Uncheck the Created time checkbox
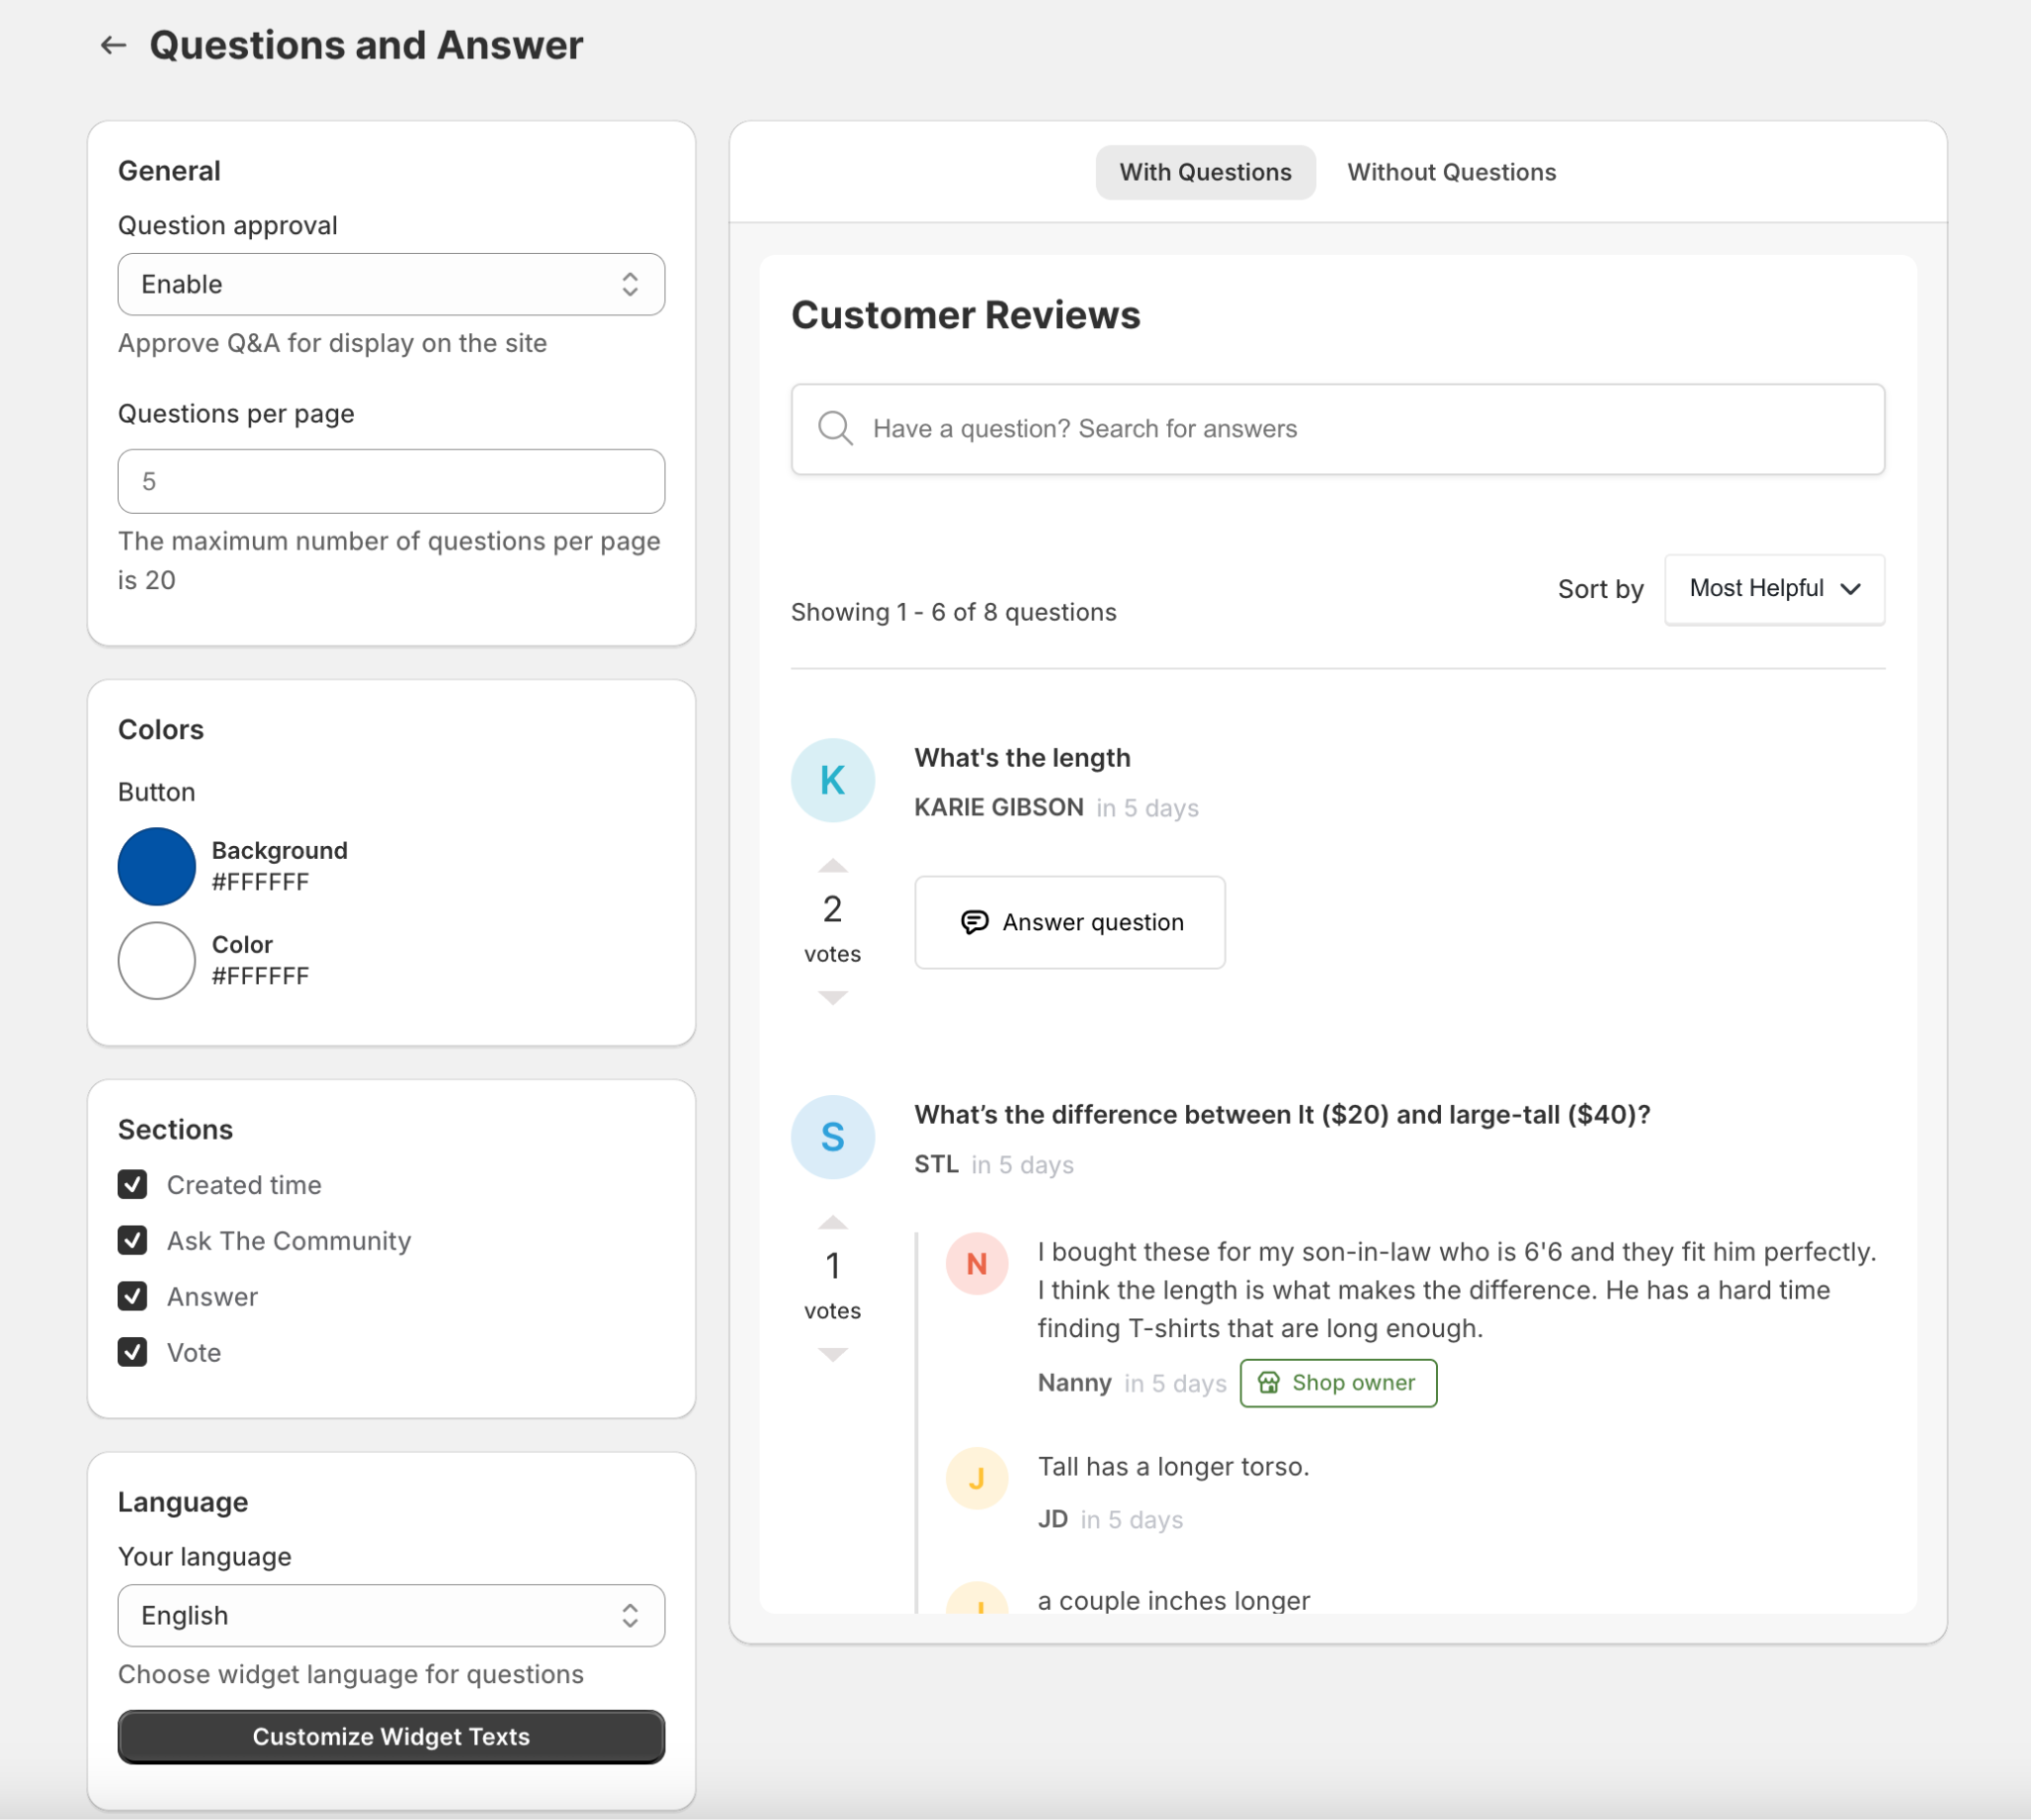This screenshot has height=1820, width=2031. pos(132,1184)
